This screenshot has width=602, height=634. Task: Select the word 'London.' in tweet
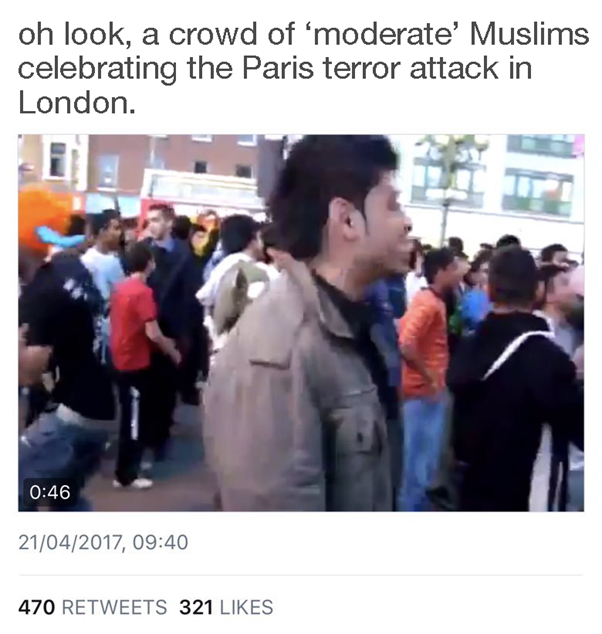click(x=76, y=104)
